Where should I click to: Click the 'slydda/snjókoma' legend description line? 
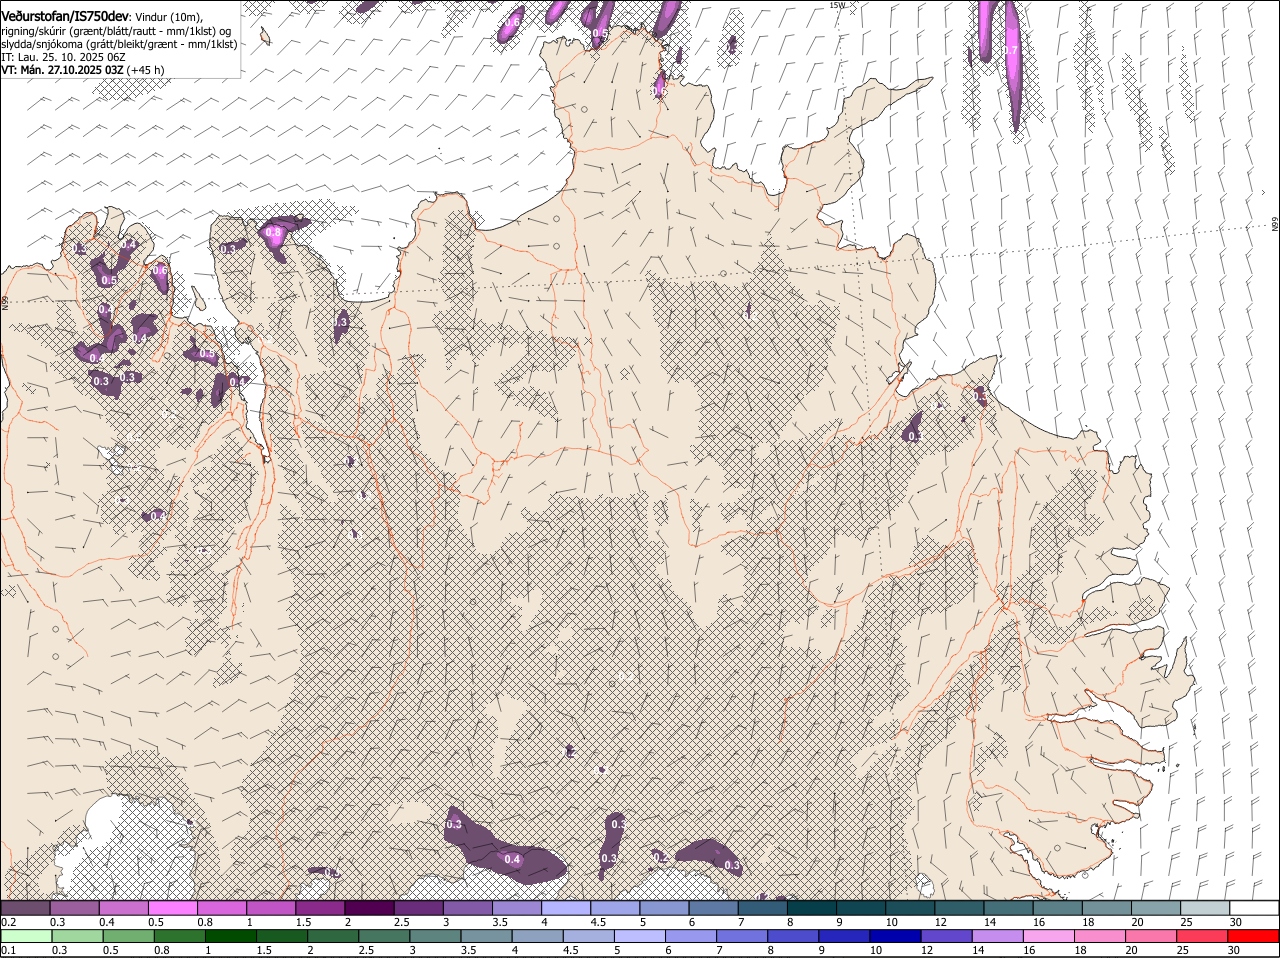[x=119, y=44]
